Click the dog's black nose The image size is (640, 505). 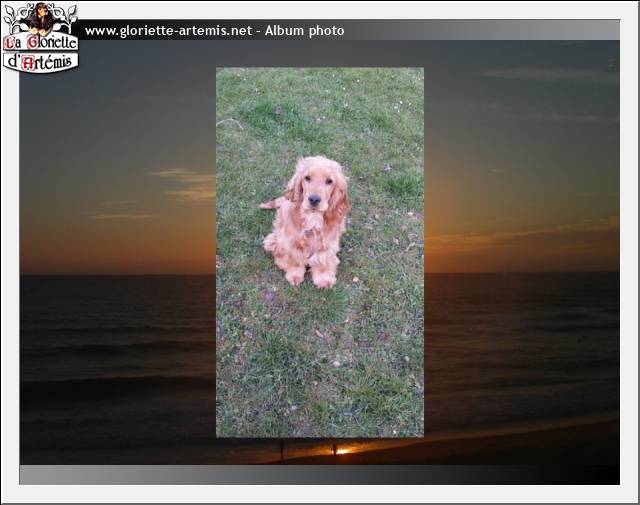tap(314, 200)
